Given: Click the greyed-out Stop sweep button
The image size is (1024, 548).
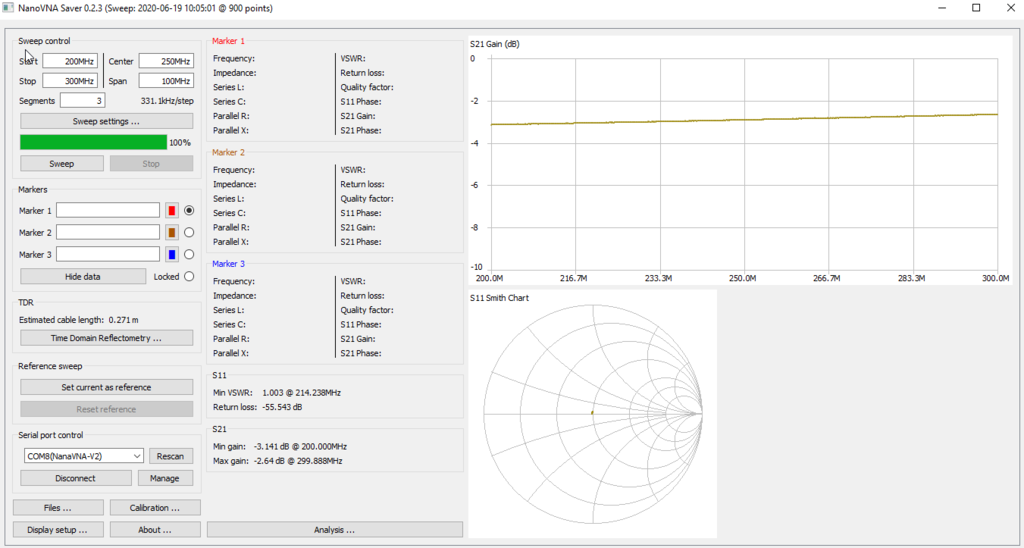Looking at the screenshot, I should click(x=151, y=163).
